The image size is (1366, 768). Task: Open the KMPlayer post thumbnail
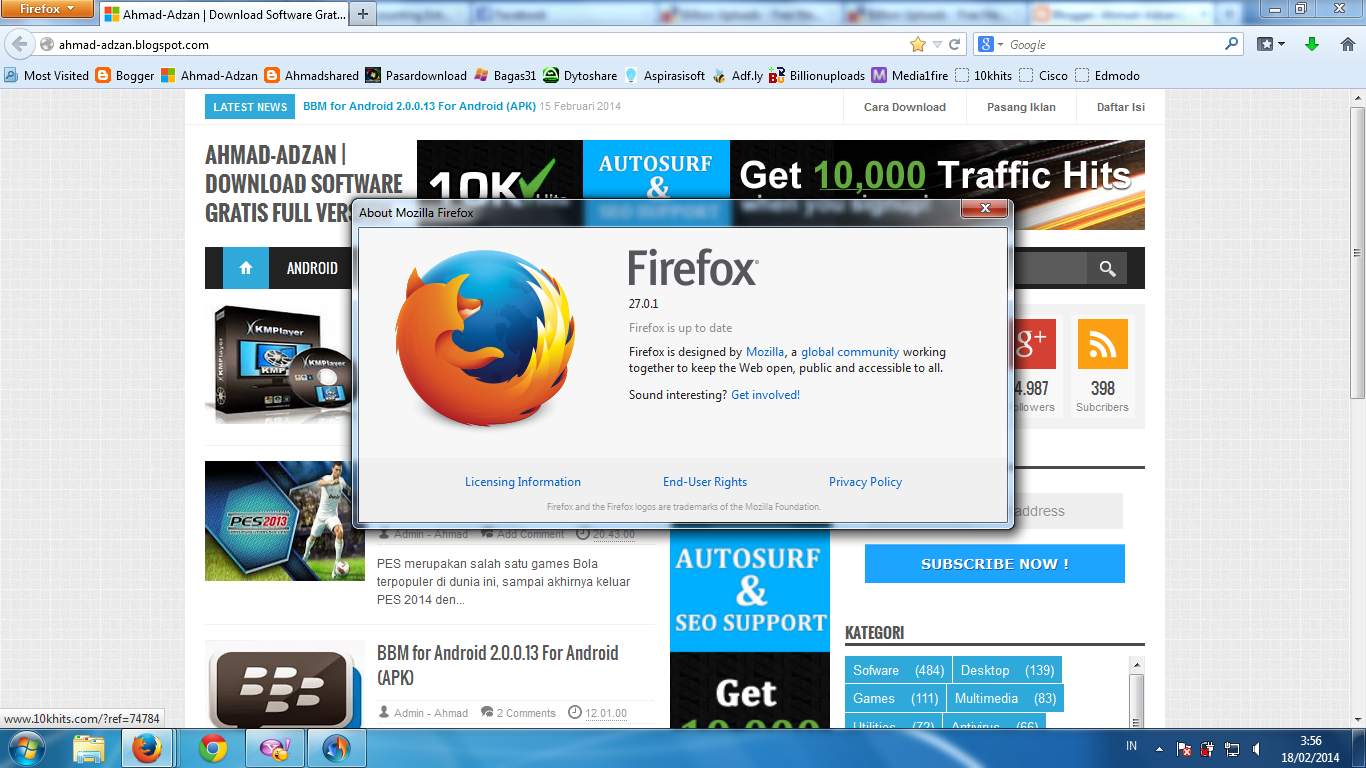click(280, 364)
